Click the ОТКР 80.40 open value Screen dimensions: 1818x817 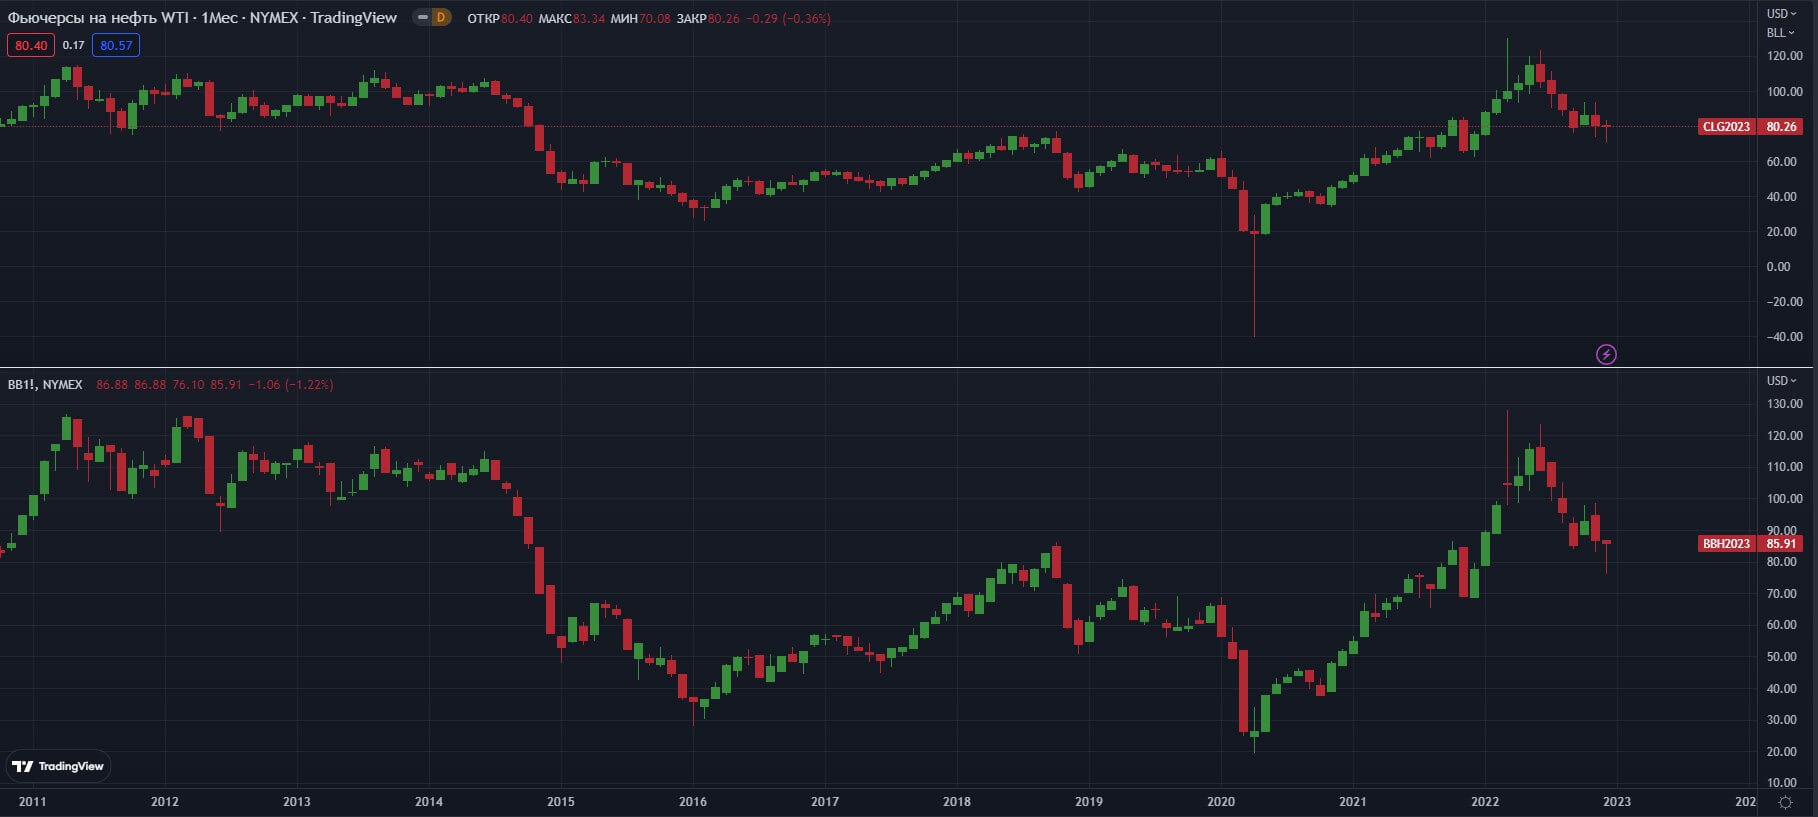500,19
